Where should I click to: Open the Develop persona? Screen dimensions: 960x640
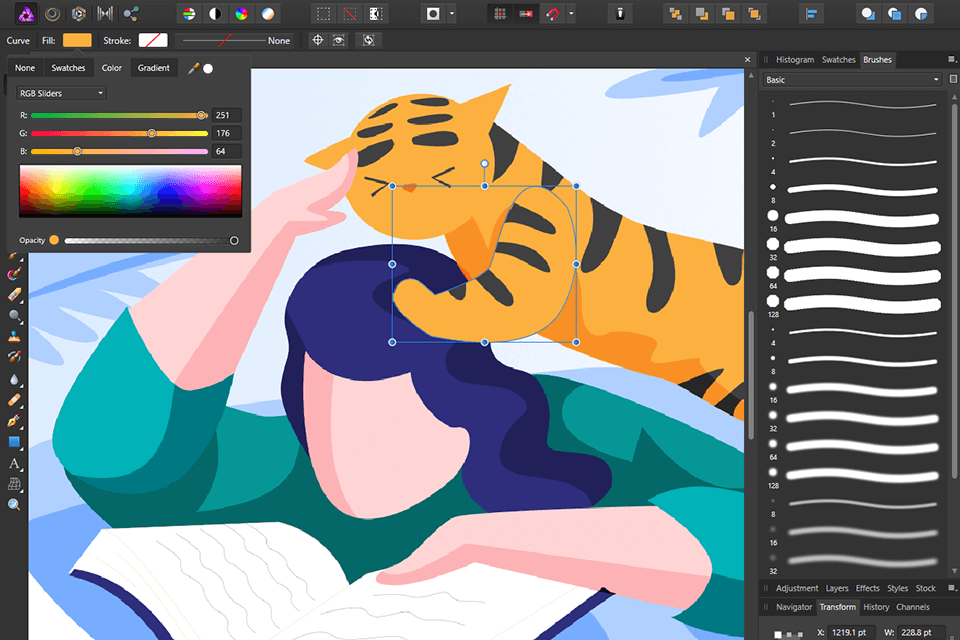(79, 13)
